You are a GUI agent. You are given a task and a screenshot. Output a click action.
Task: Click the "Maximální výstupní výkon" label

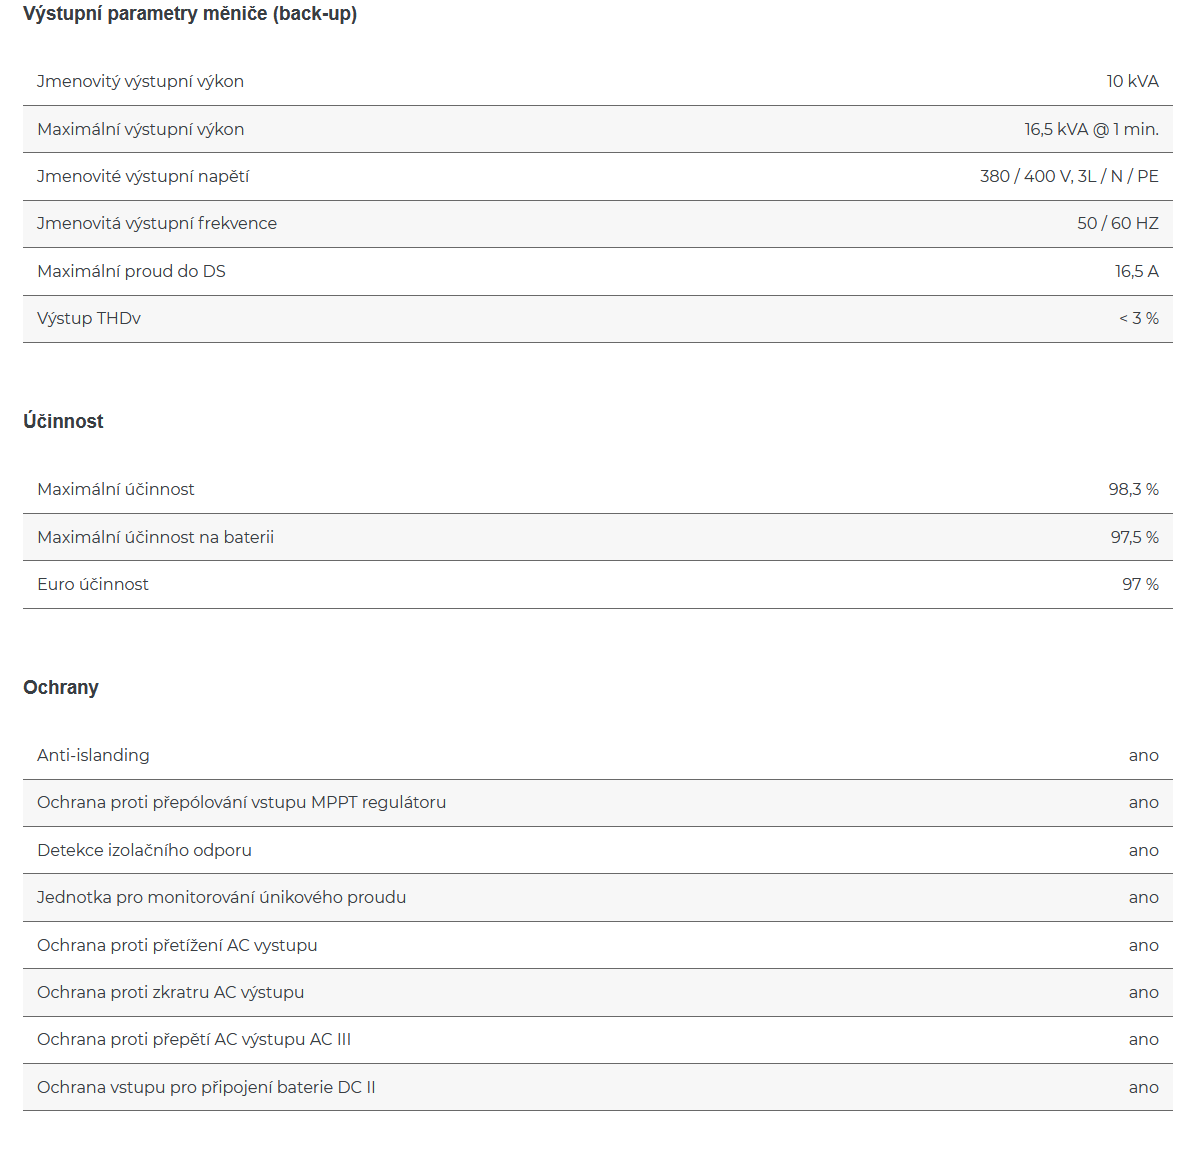(x=140, y=129)
